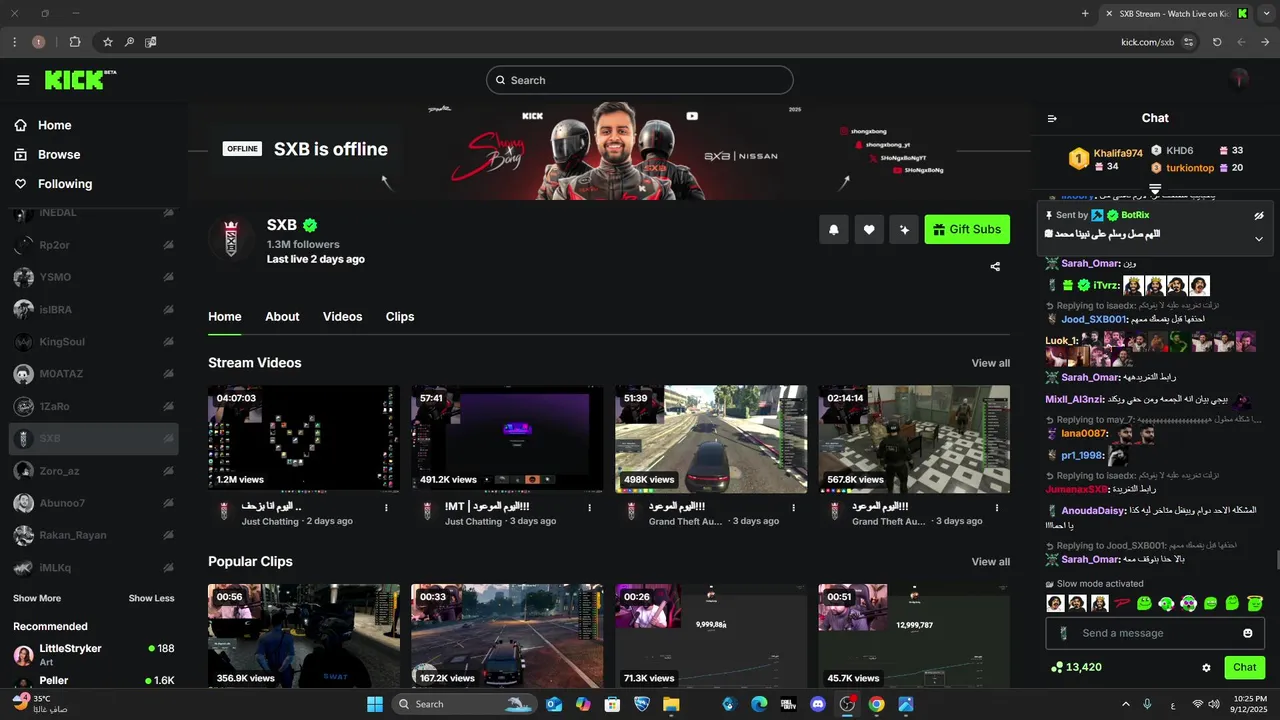Image resolution: width=1280 pixels, height=720 pixels.
Task: Open options for the 498K views video
Action: coord(793,507)
